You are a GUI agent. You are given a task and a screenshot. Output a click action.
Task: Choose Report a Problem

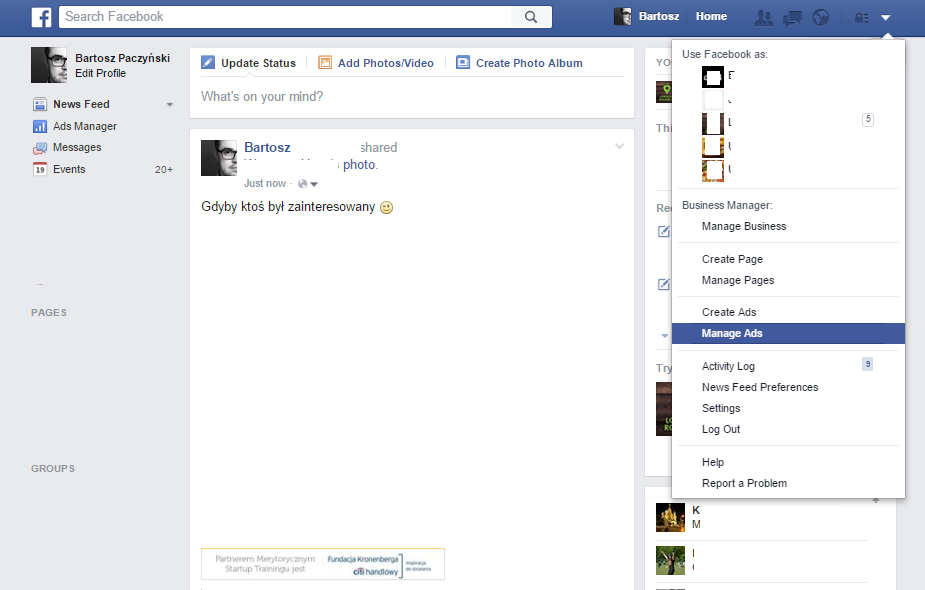click(744, 483)
